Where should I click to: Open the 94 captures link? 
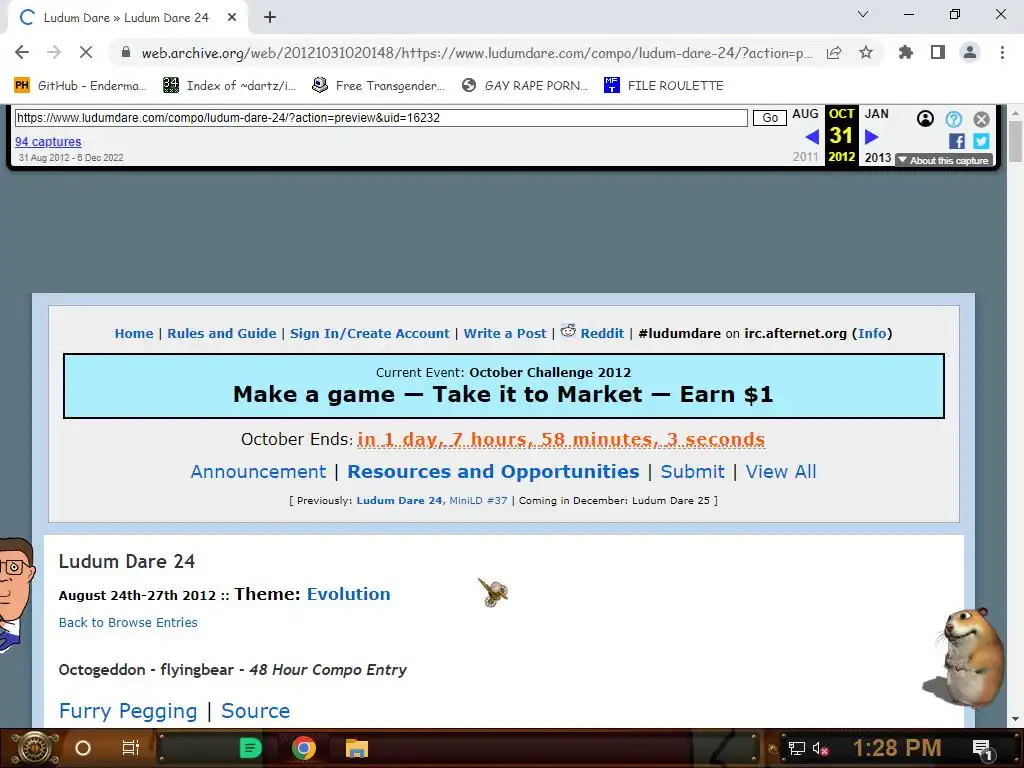48,142
